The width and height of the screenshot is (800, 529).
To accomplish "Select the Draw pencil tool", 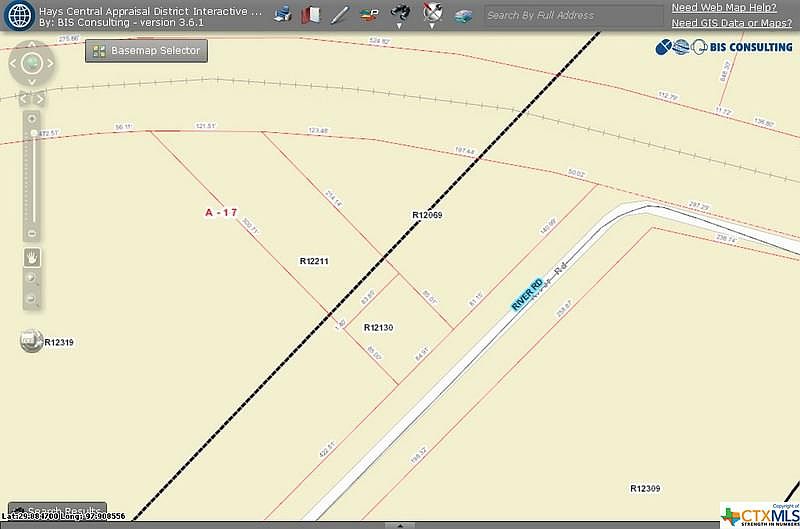I will pos(339,15).
